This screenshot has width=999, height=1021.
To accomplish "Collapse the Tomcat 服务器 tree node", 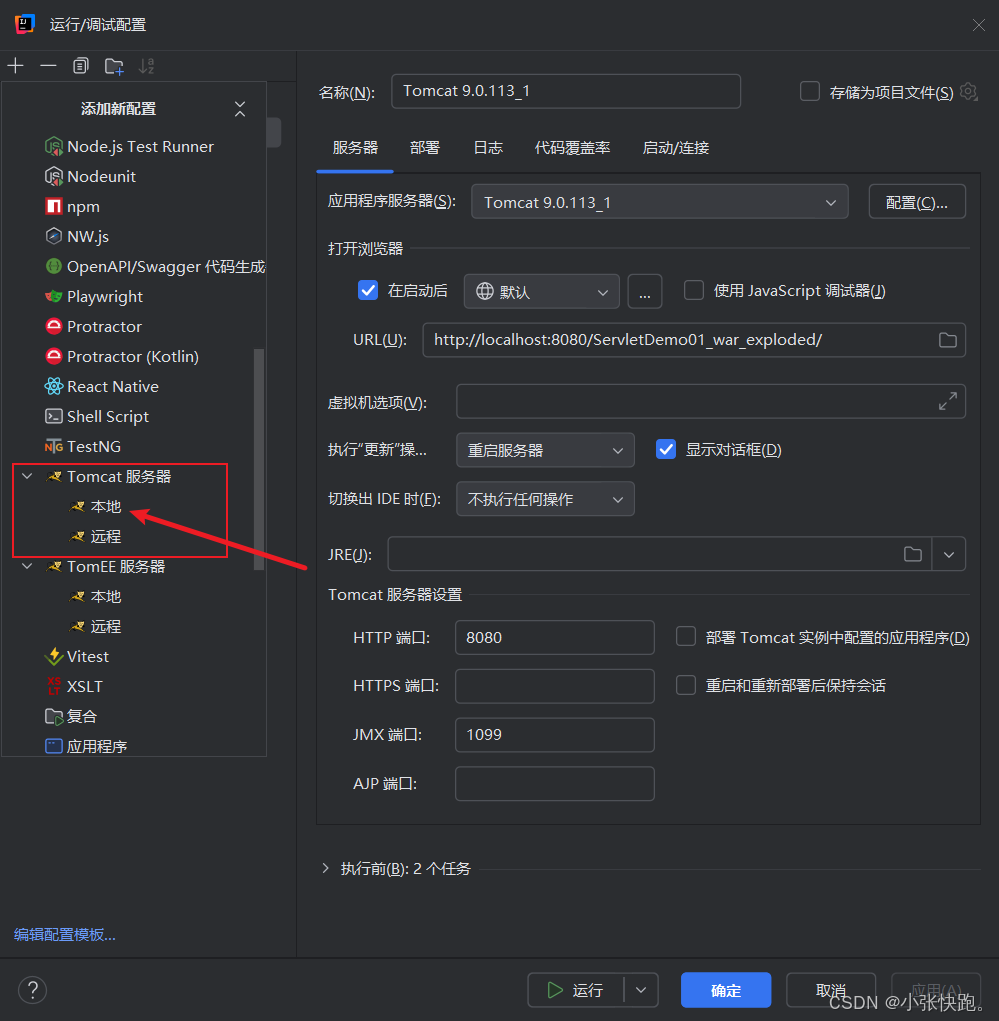I will click(27, 477).
